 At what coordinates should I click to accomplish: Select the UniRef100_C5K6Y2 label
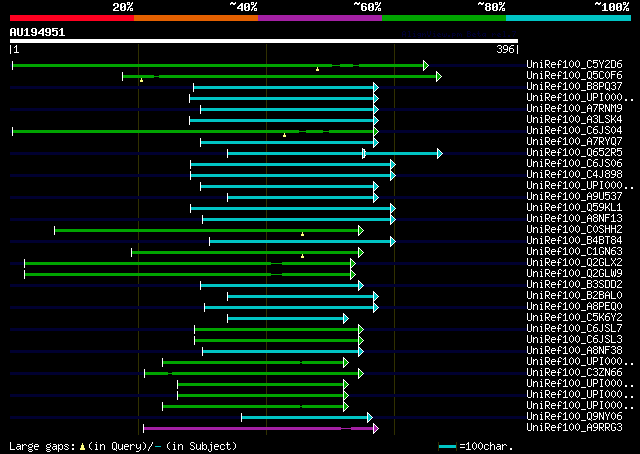point(574,318)
